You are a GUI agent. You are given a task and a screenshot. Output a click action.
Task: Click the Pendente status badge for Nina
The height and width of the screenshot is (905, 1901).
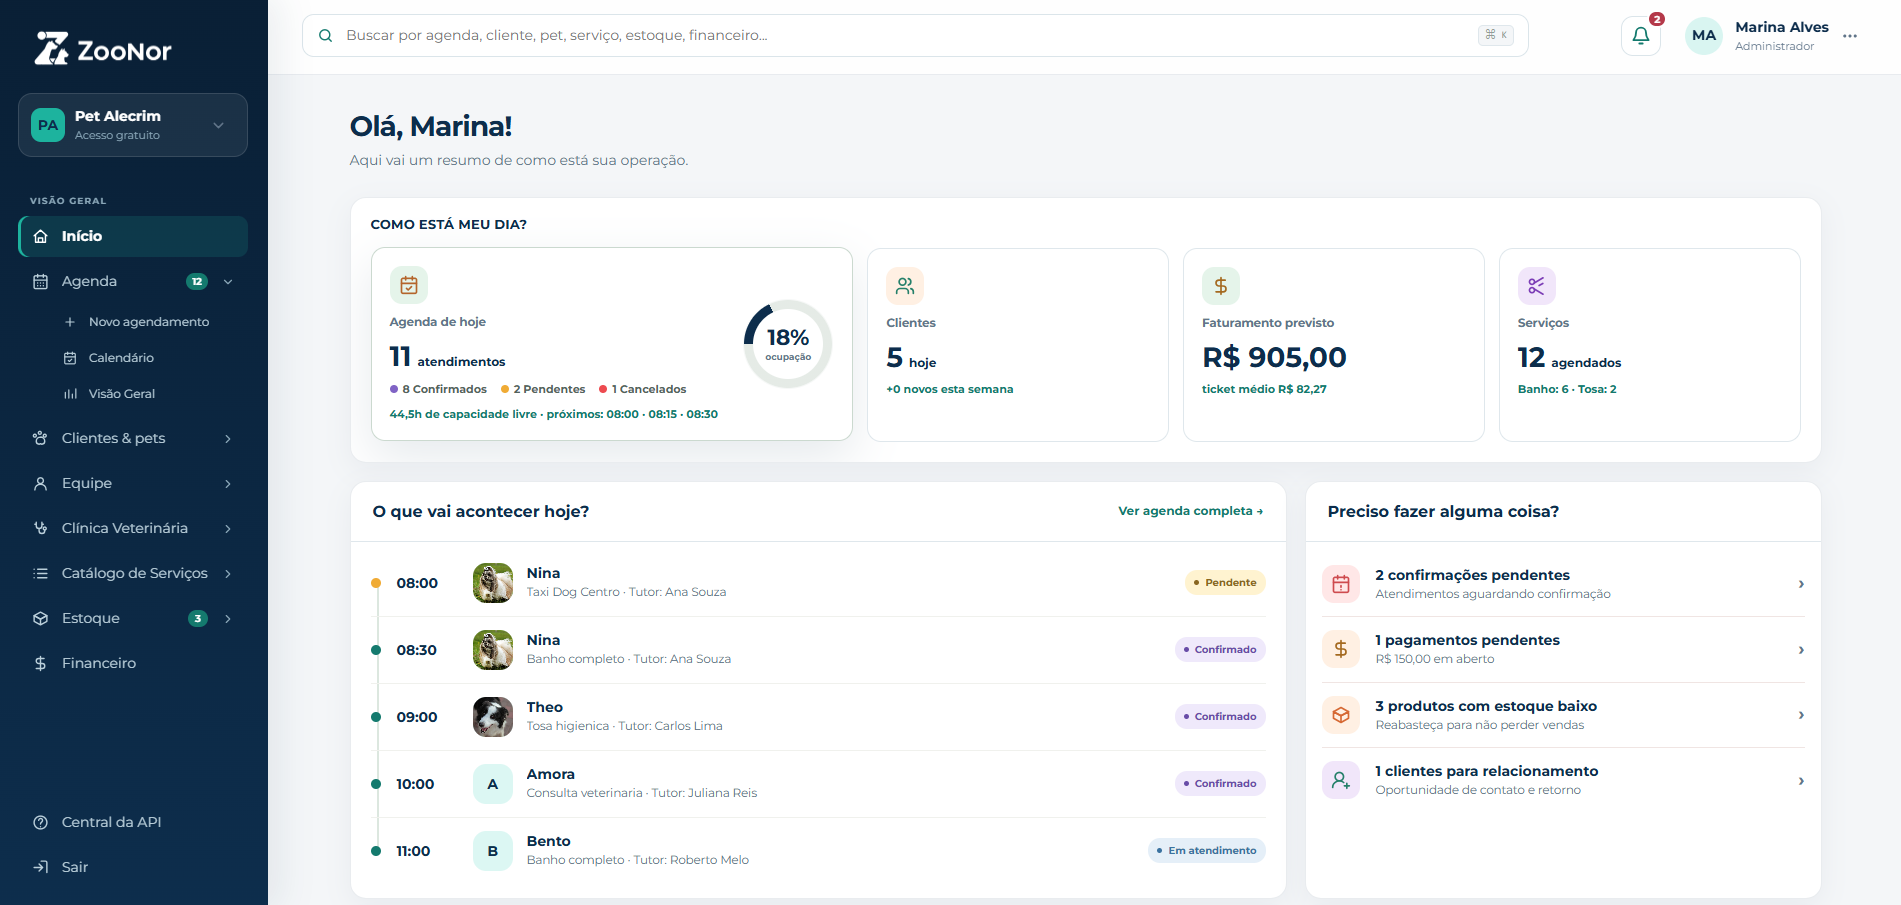(x=1225, y=583)
